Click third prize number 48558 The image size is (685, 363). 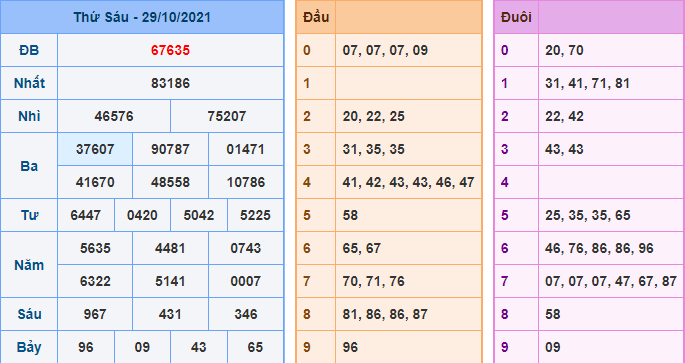(170, 182)
